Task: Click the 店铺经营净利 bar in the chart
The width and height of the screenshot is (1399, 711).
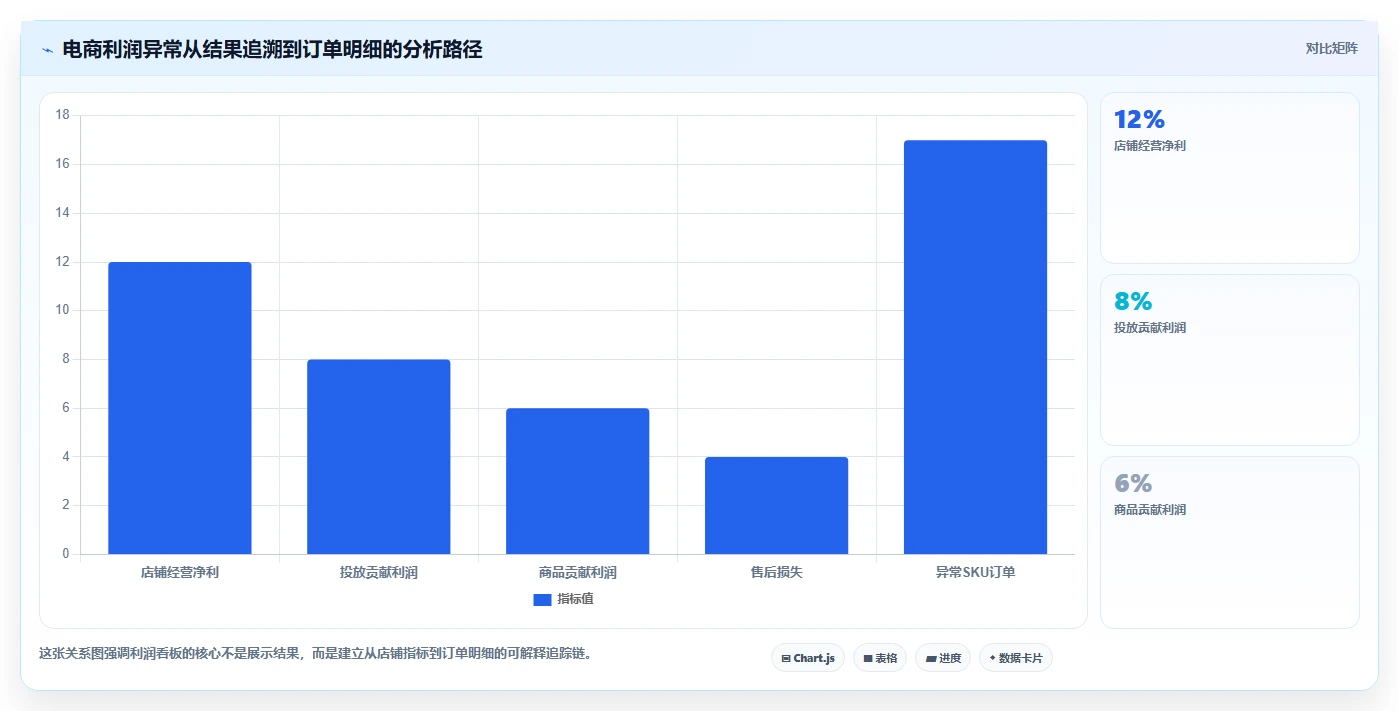Action: point(180,408)
